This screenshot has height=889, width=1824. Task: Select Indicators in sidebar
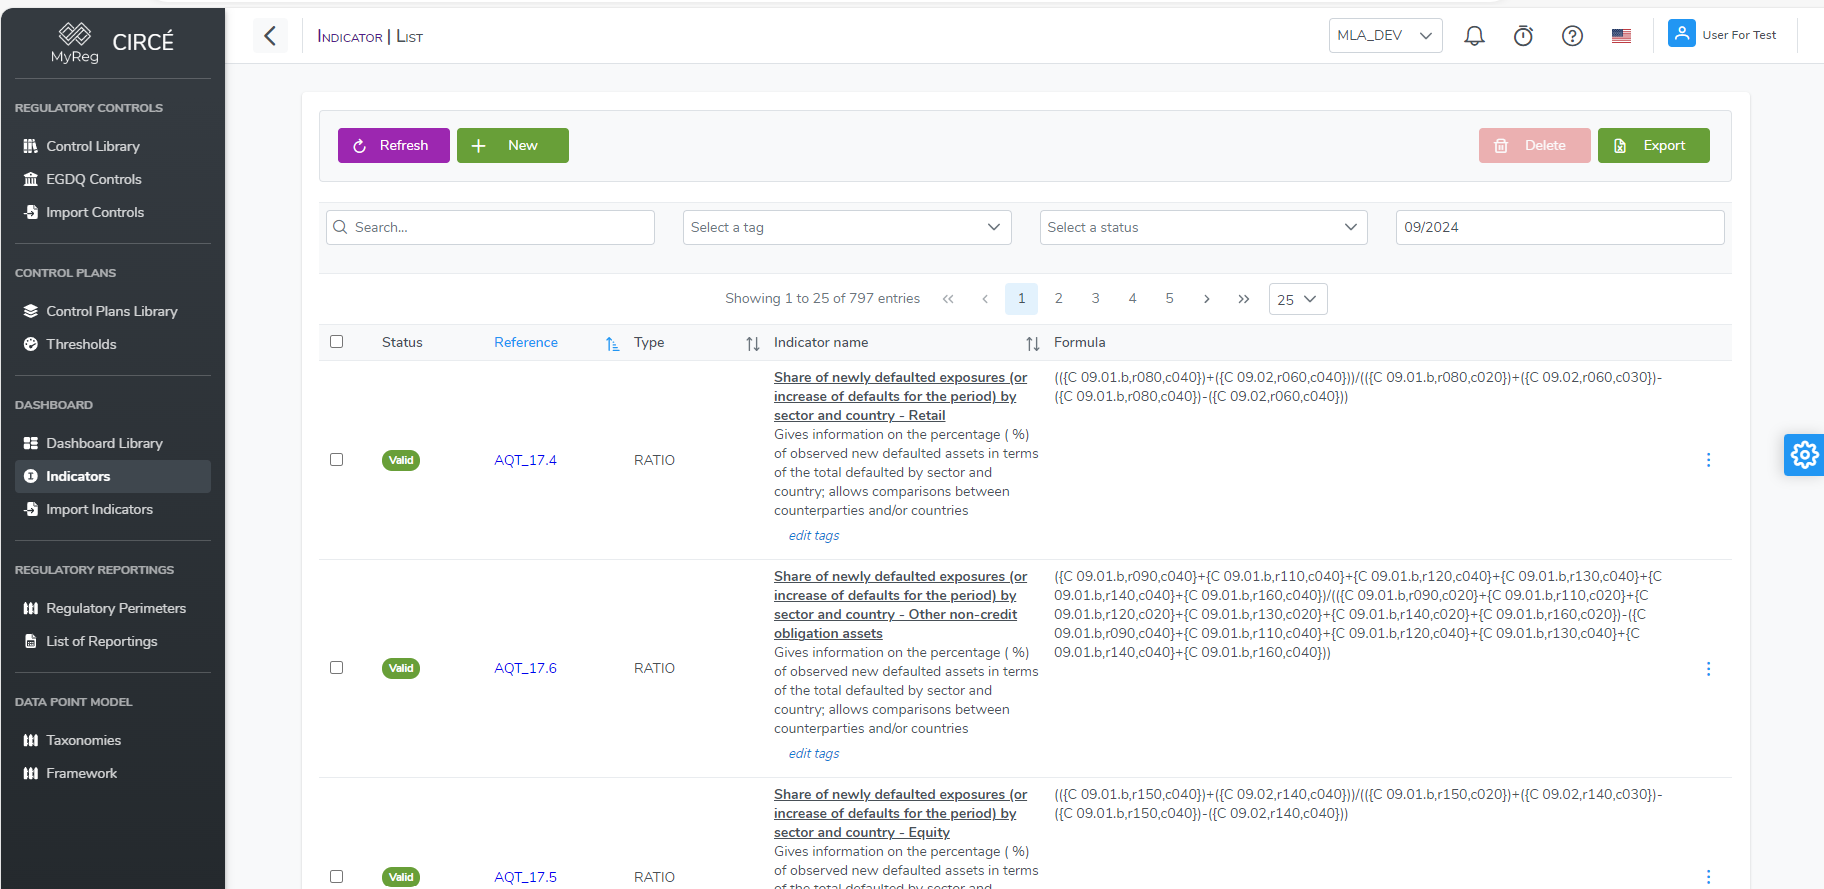113,476
